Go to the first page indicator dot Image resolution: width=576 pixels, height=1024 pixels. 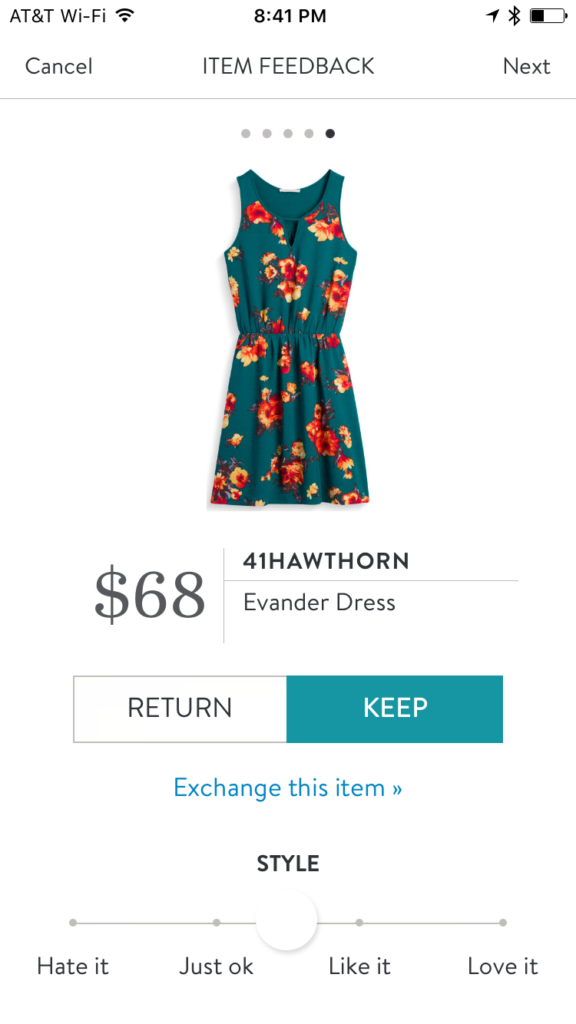(246, 133)
